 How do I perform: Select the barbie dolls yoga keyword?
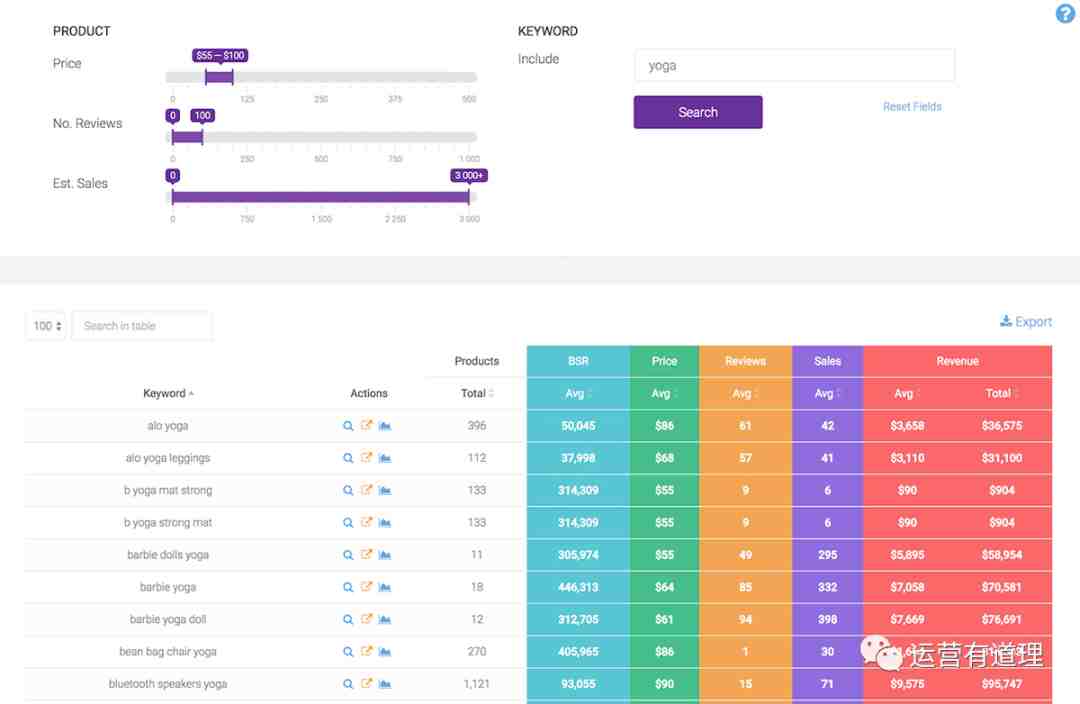pos(167,555)
